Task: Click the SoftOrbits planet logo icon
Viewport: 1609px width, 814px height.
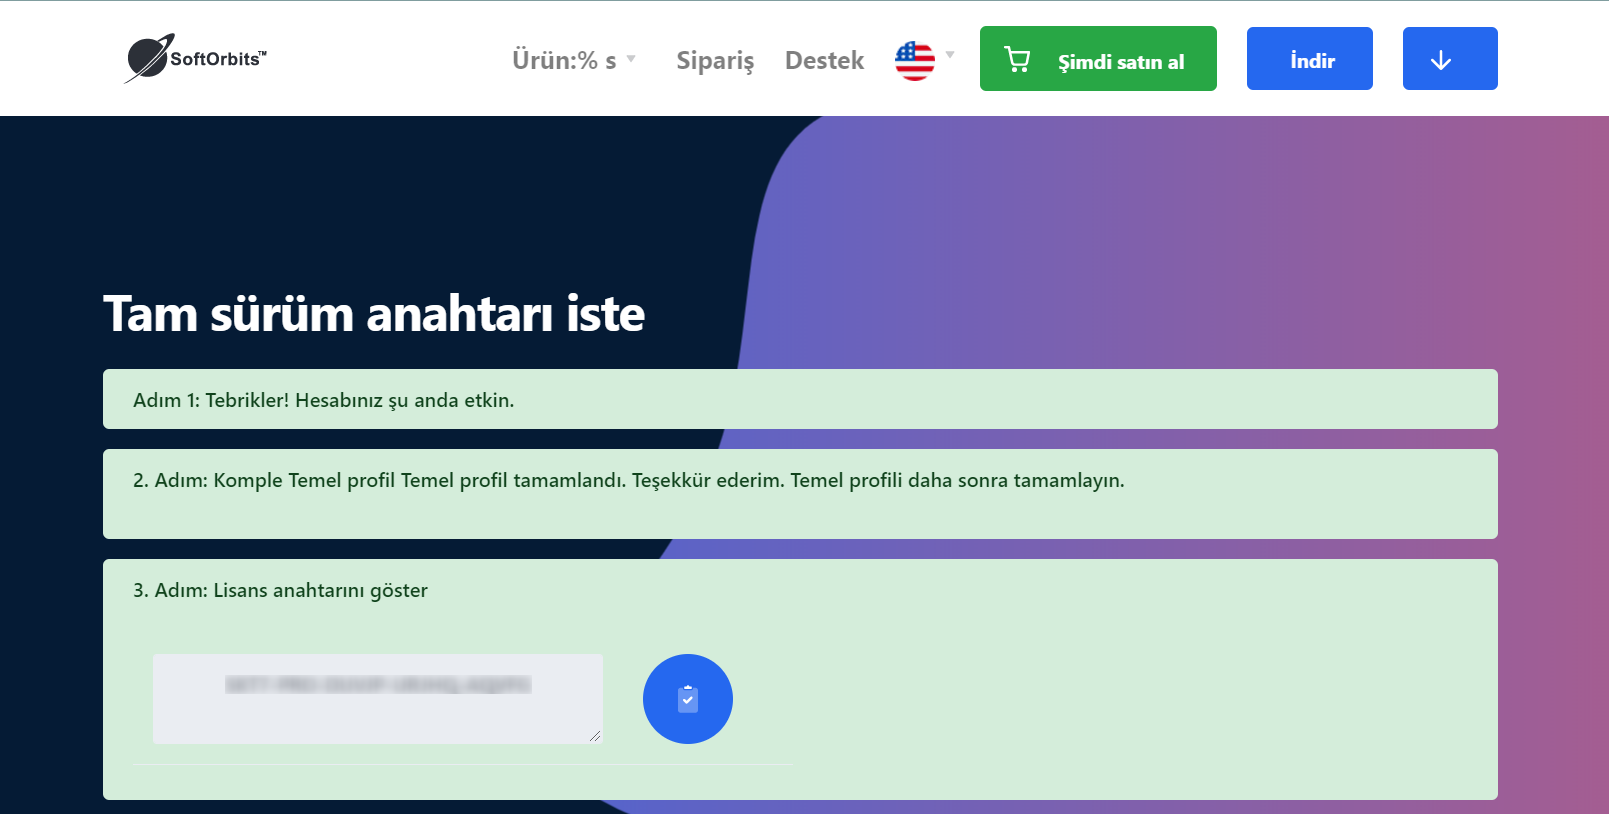Action: click(x=148, y=58)
